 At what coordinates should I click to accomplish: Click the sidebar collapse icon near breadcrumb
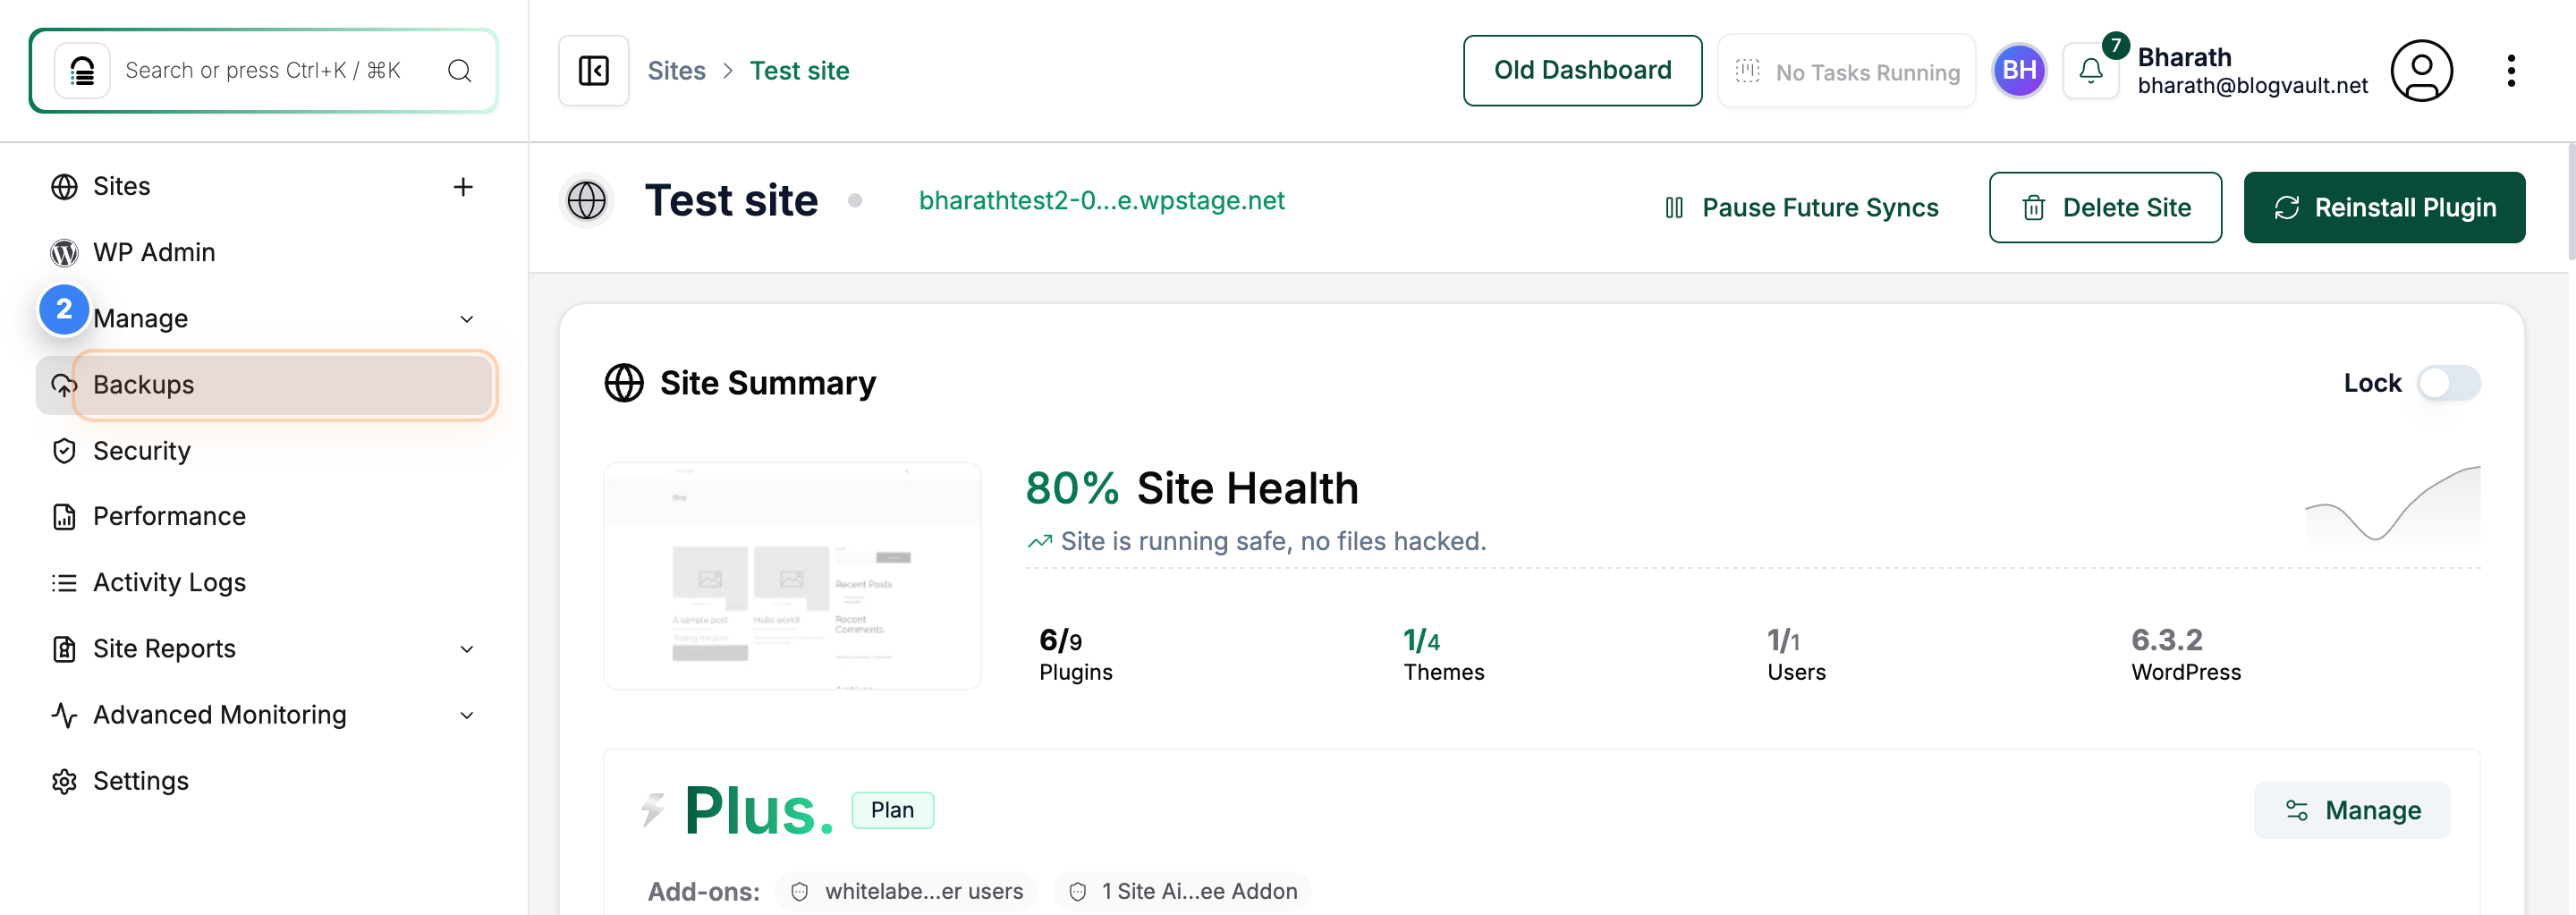593,70
